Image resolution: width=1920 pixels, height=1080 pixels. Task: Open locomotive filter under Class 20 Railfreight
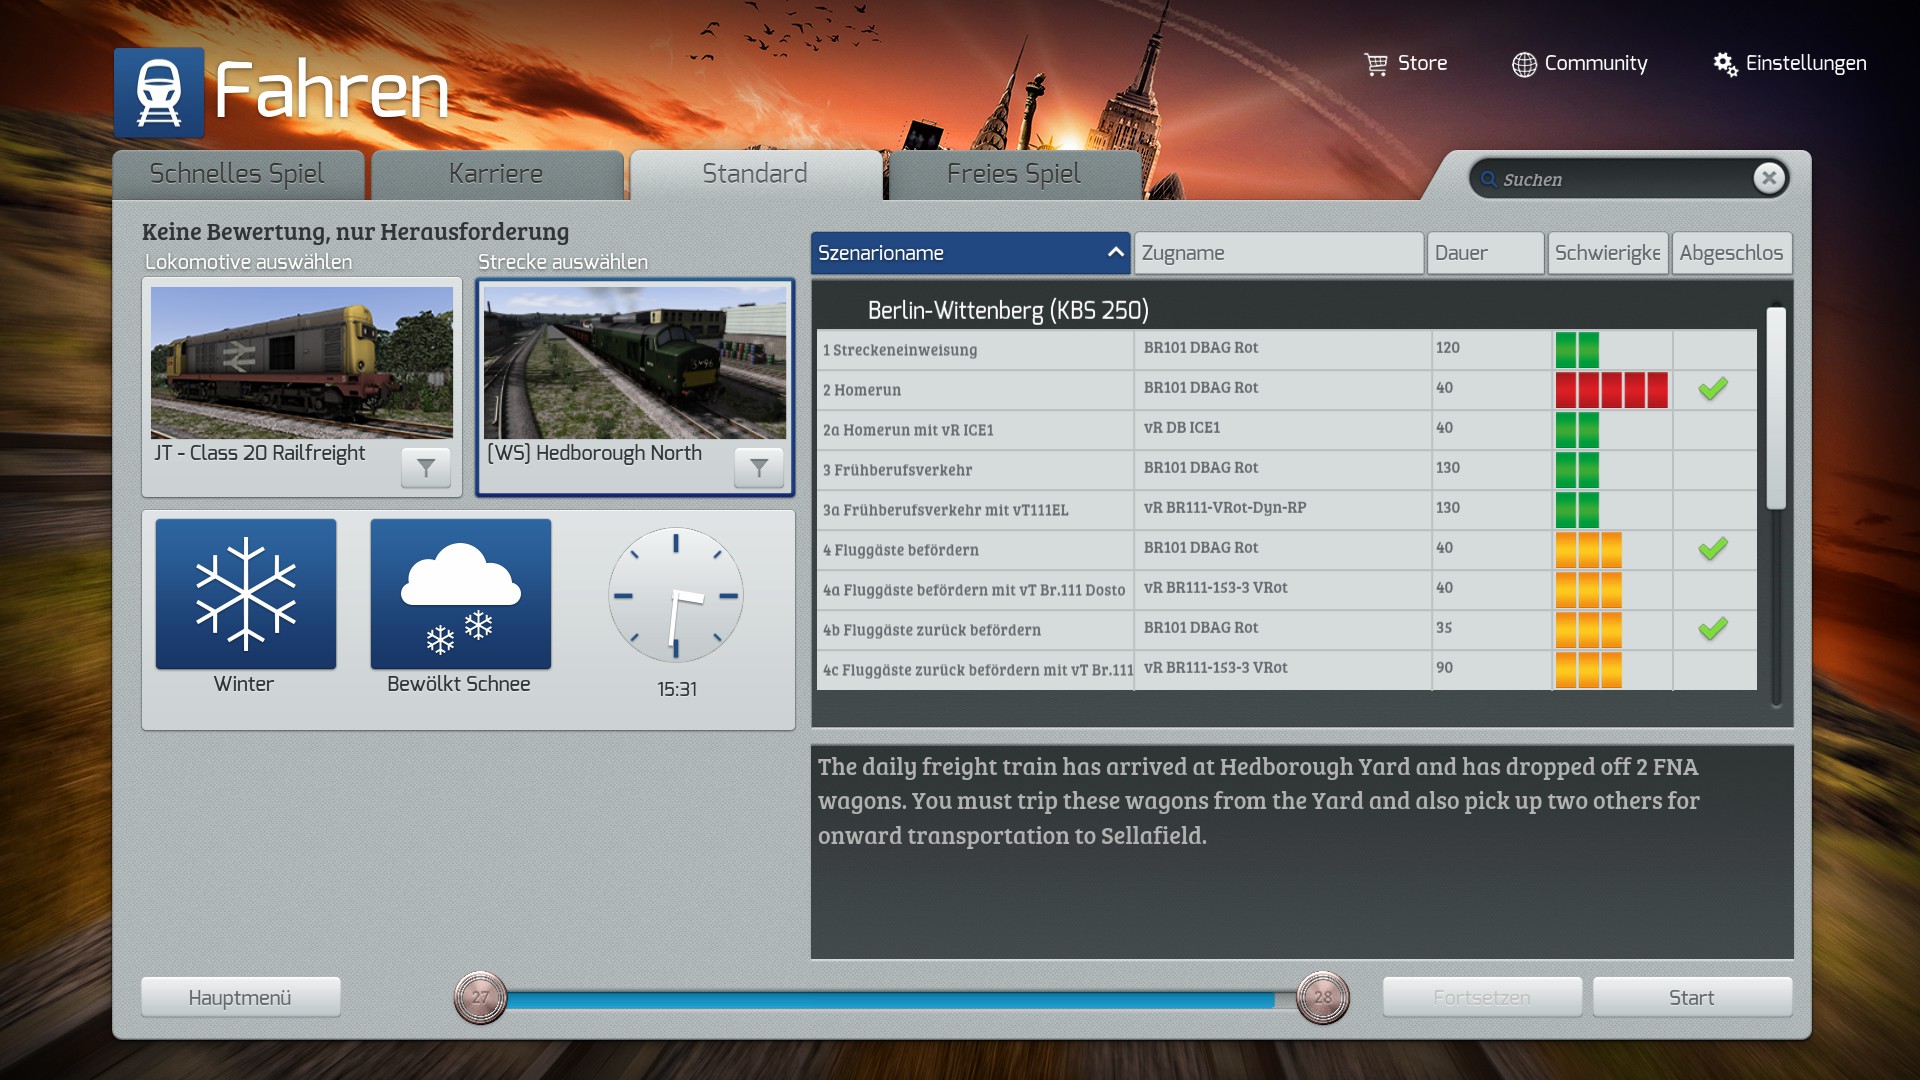coord(426,467)
